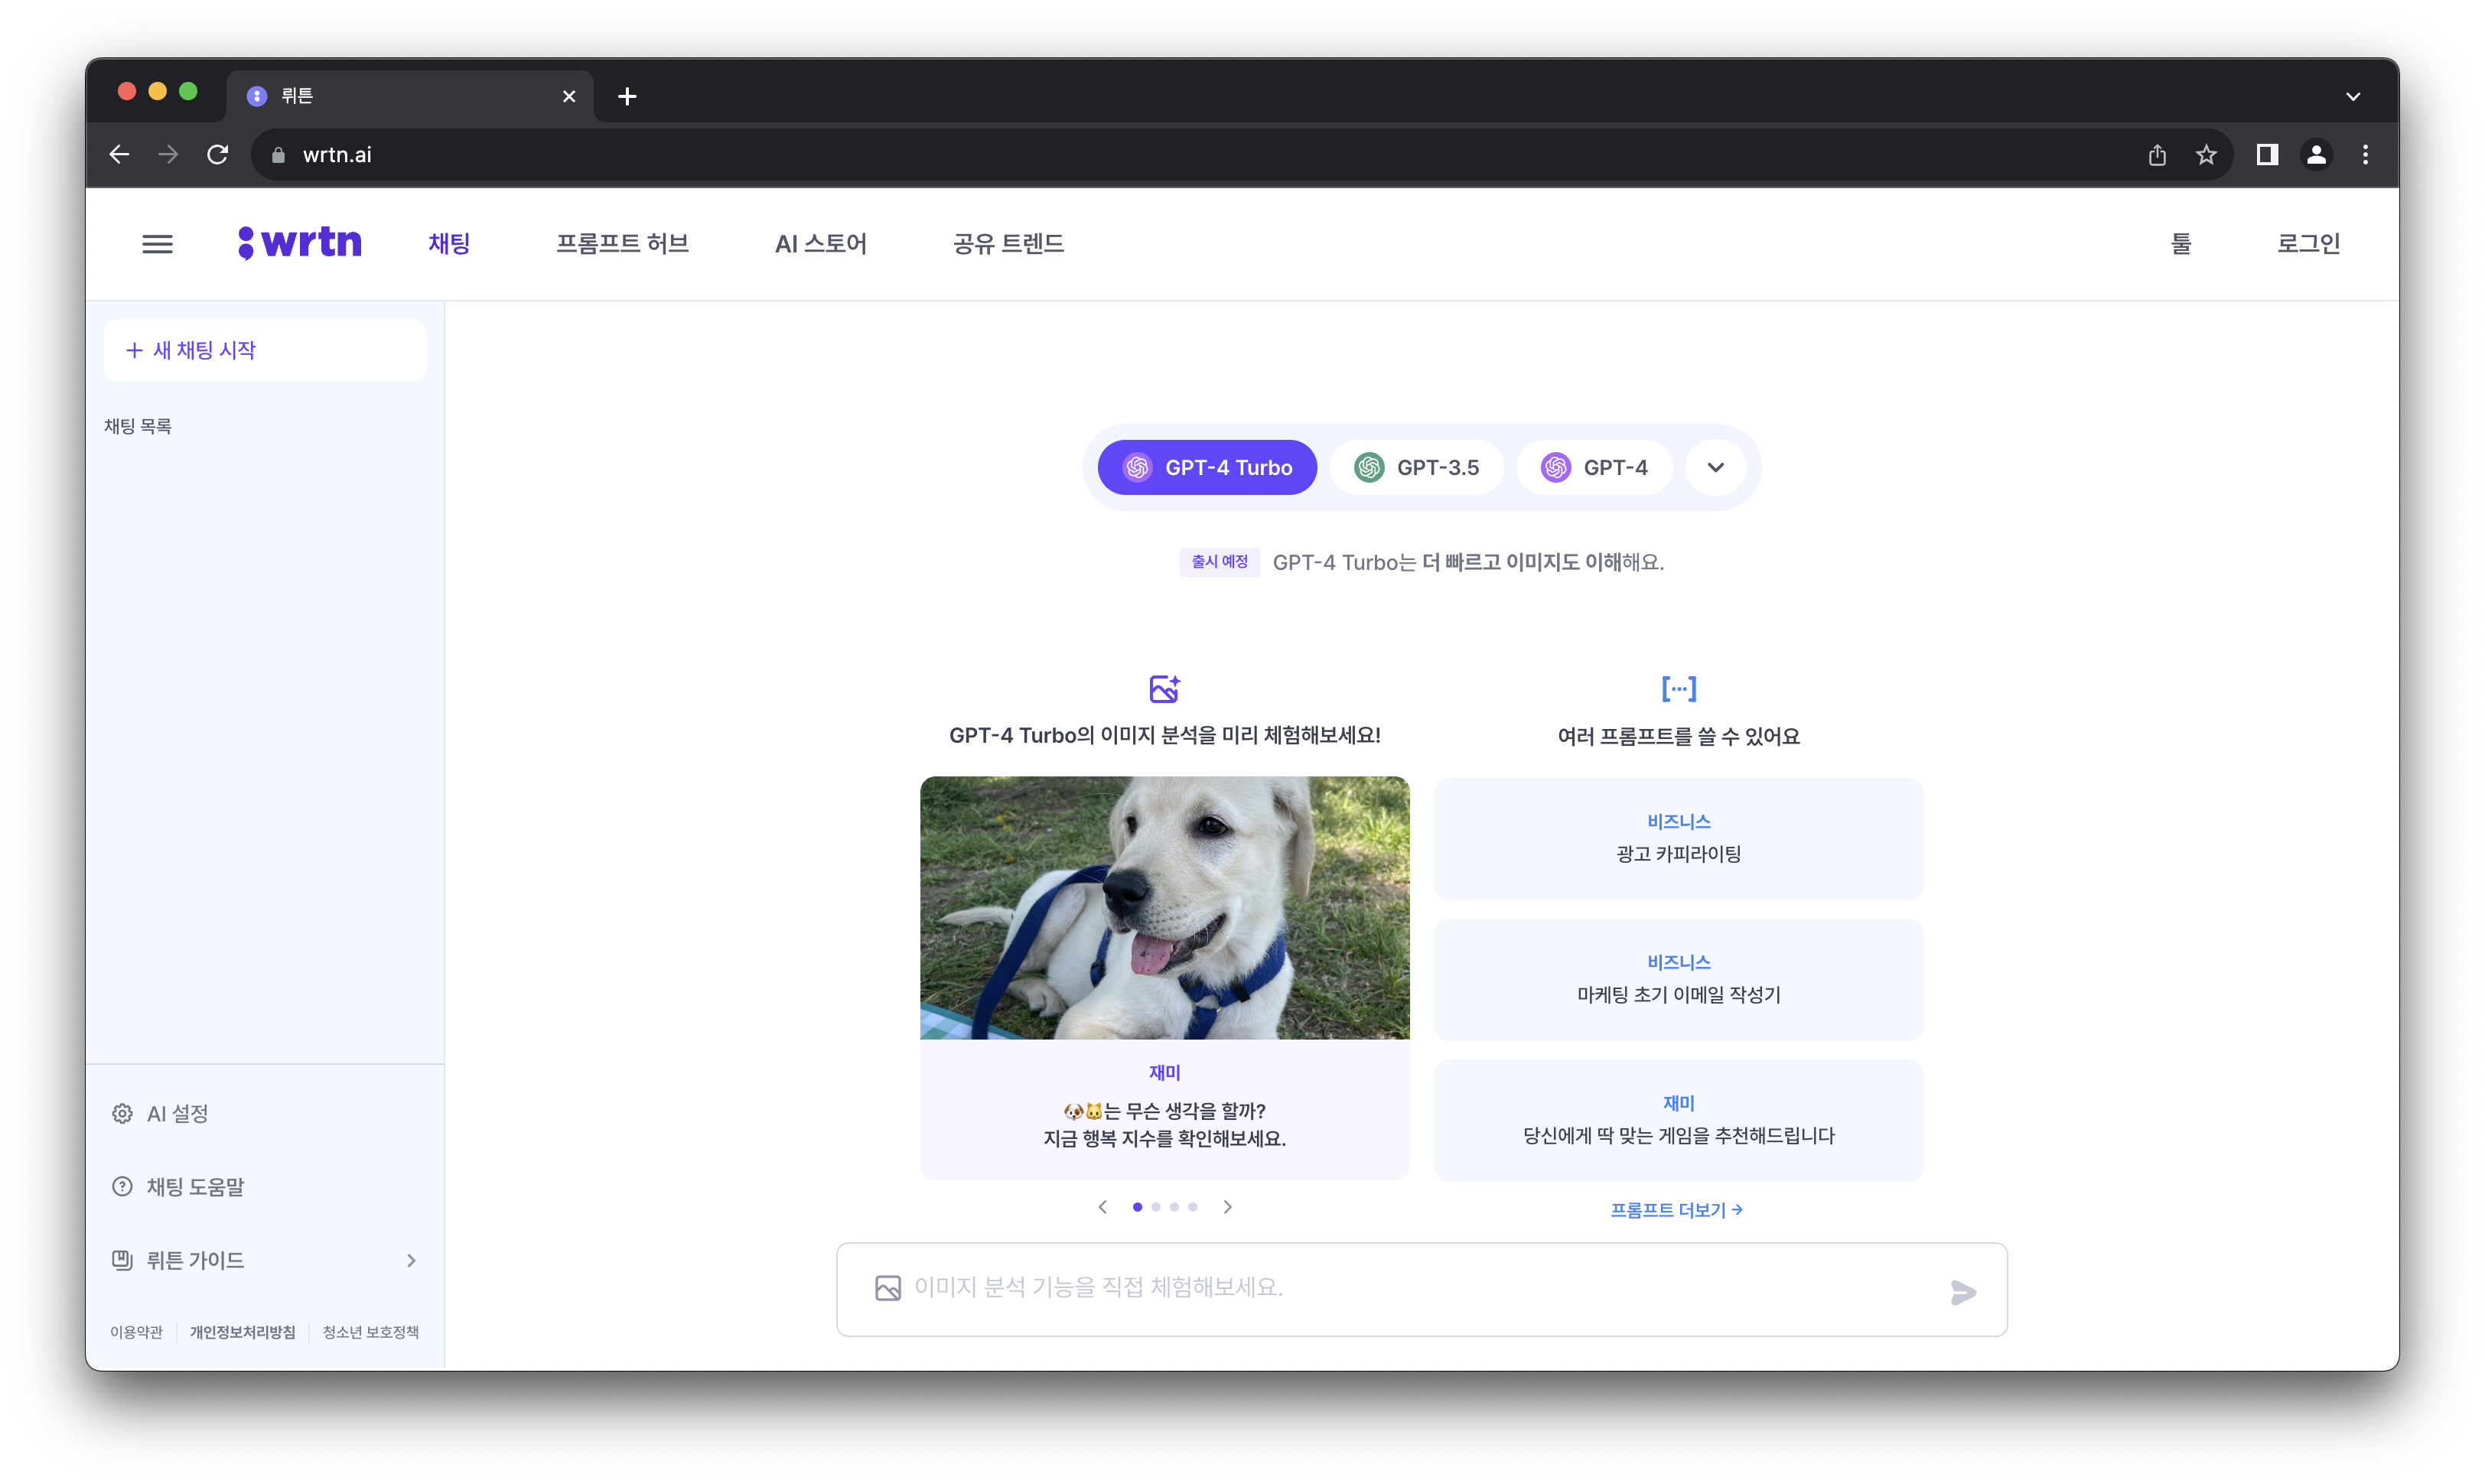Reload the page
The width and height of the screenshot is (2485, 1484).
coord(217,155)
